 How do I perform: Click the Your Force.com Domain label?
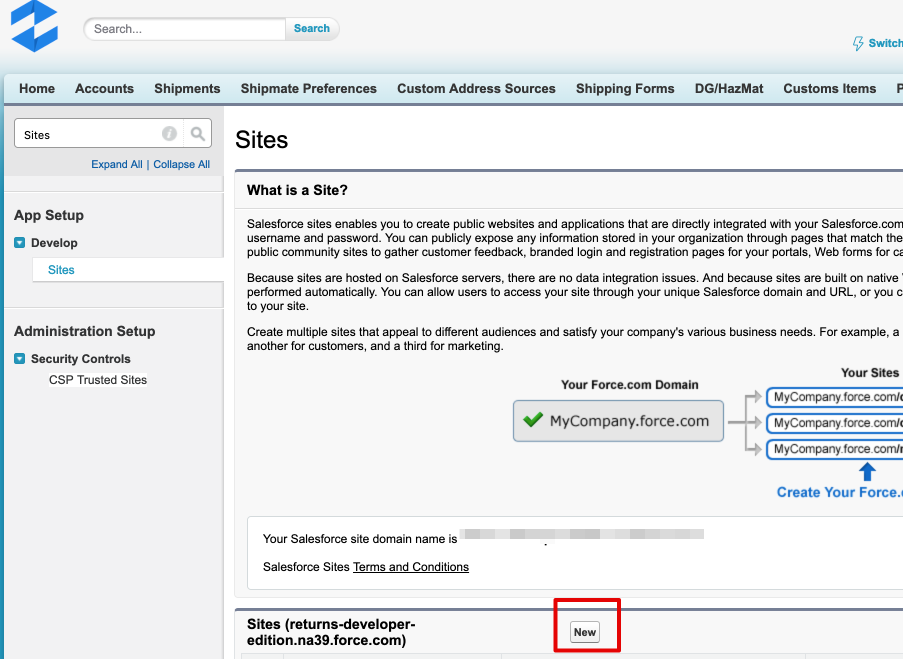[629, 385]
